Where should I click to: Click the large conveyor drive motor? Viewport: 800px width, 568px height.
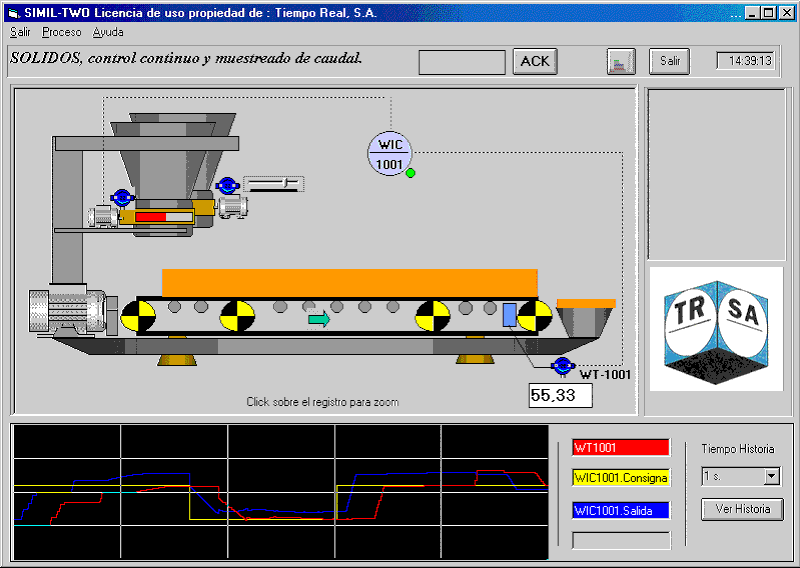click(x=69, y=311)
